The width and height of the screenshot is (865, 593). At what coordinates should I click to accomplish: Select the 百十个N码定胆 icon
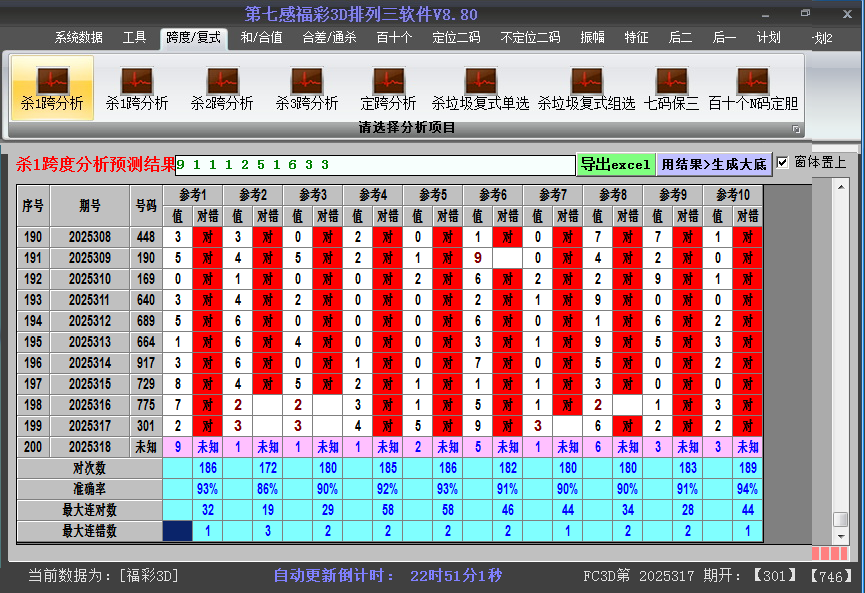[753, 88]
